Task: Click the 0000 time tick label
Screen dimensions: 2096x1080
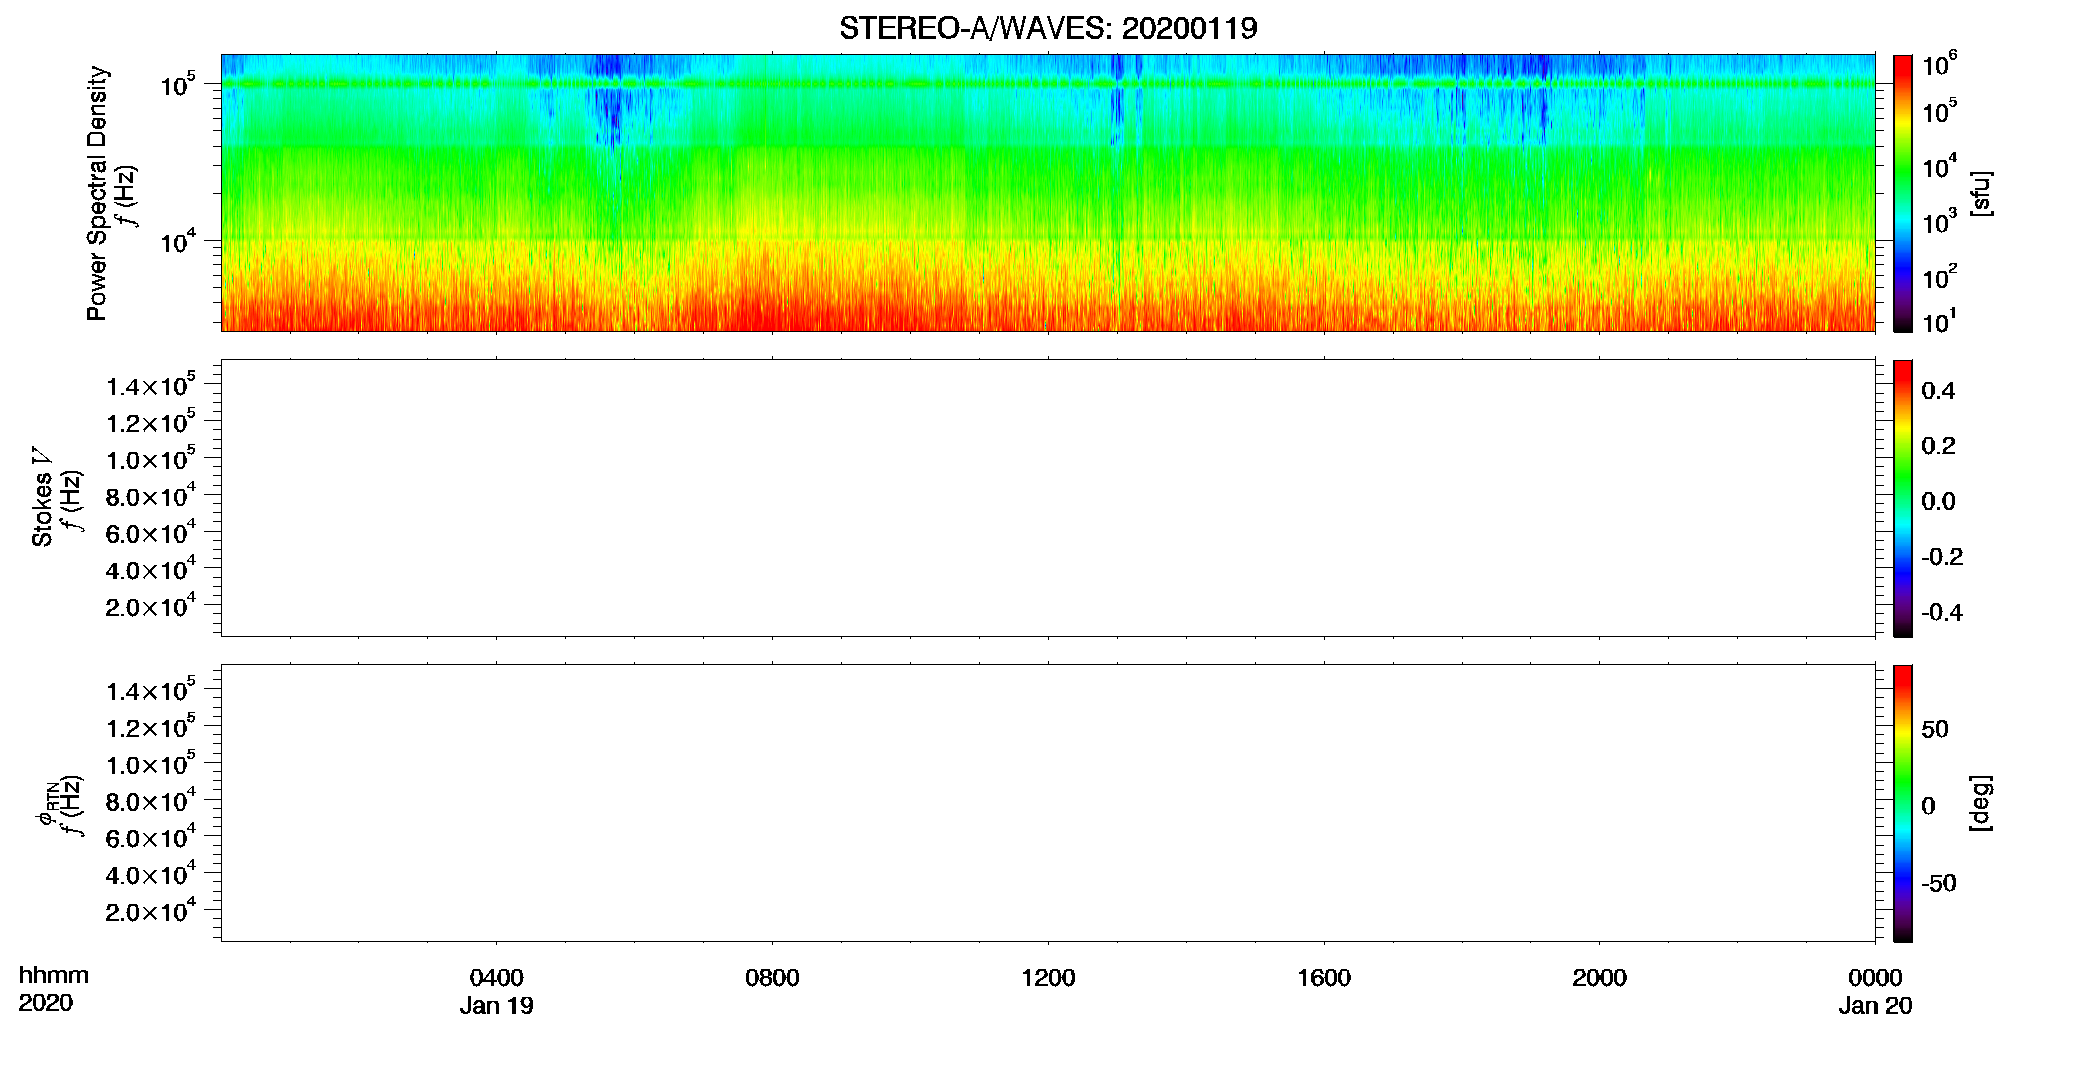Action: coord(1875,978)
